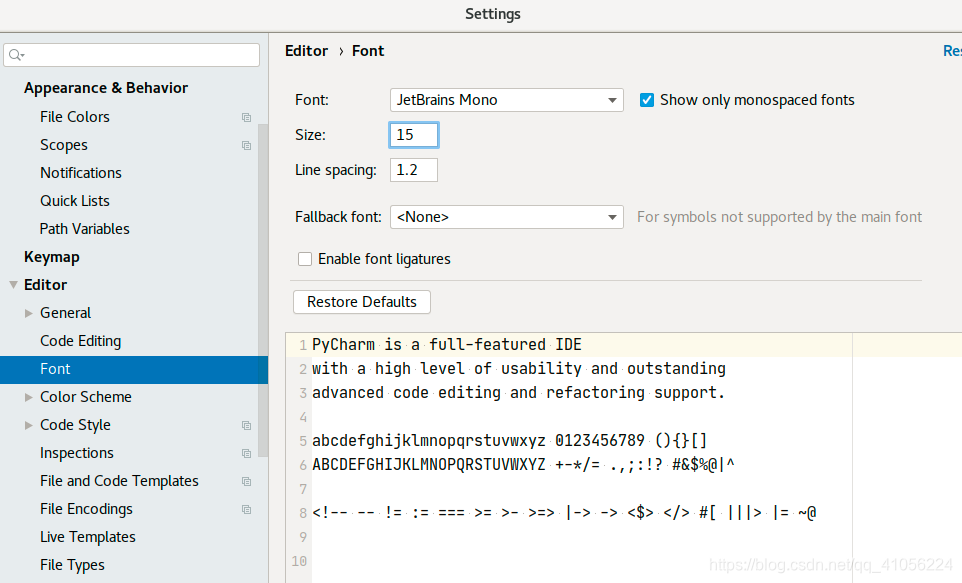962x583 pixels.
Task: Click the project-level icon beside Inspections
Action: pos(247,454)
